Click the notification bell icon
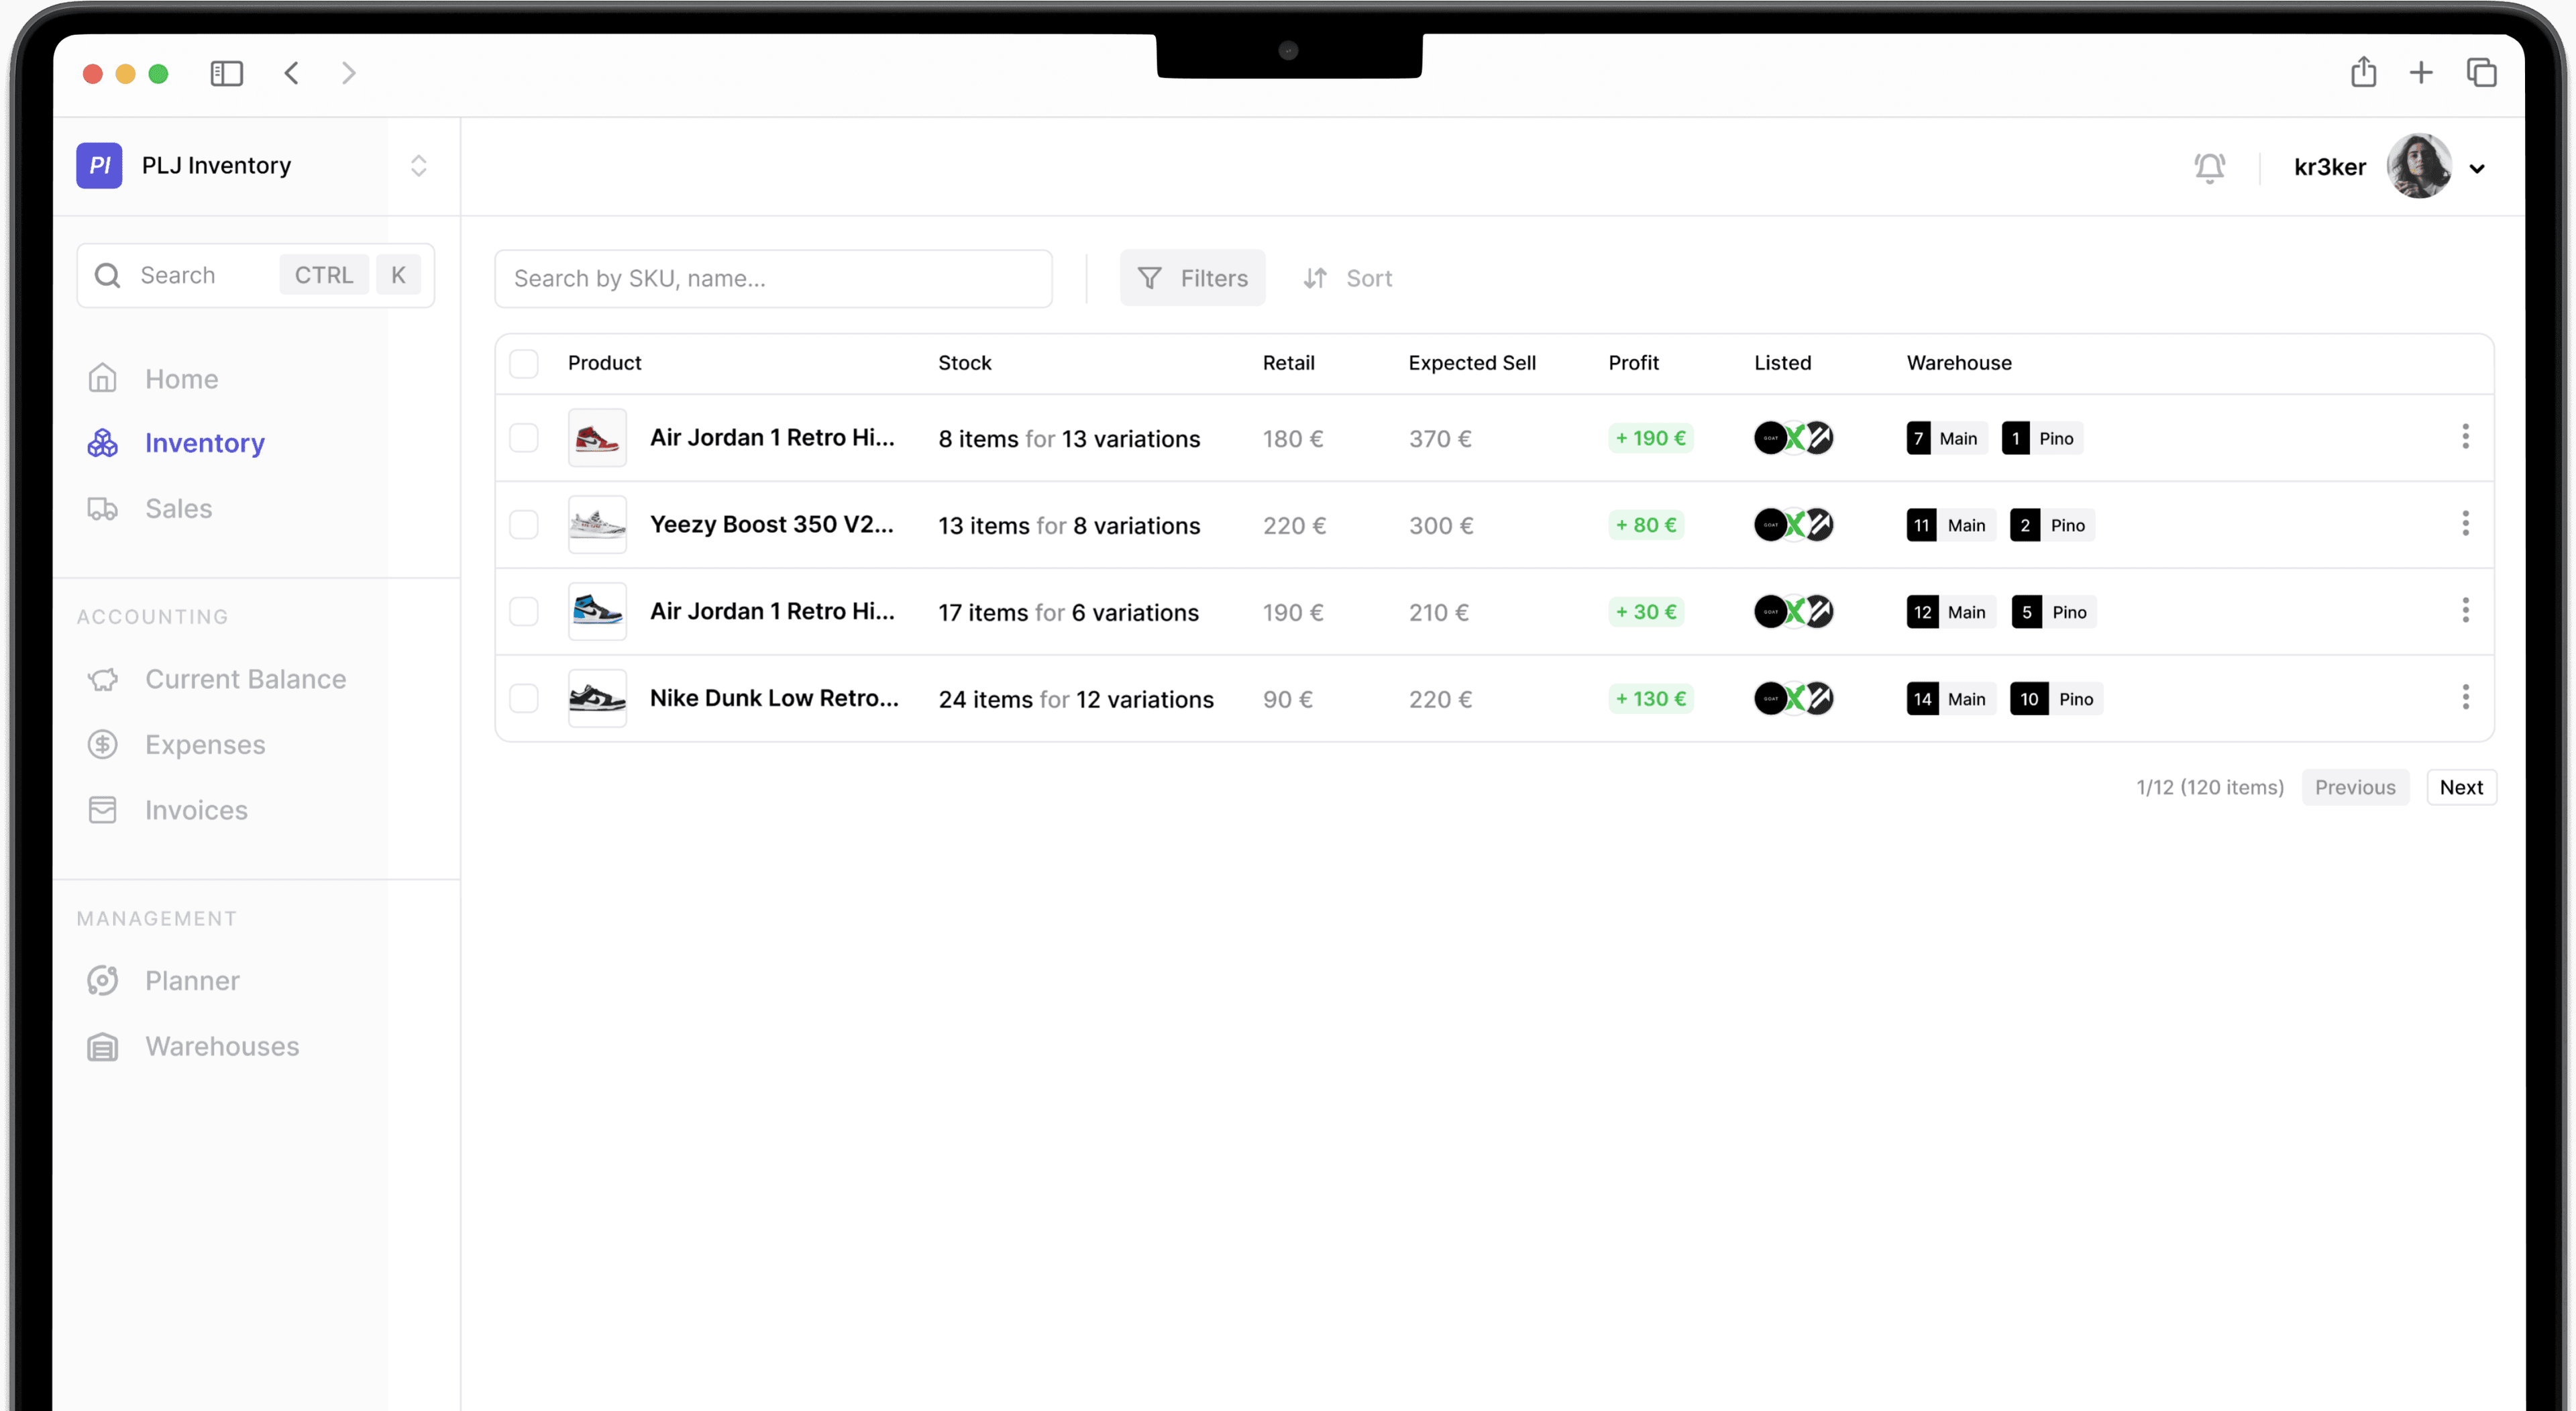2576x1411 pixels. (2209, 167)
